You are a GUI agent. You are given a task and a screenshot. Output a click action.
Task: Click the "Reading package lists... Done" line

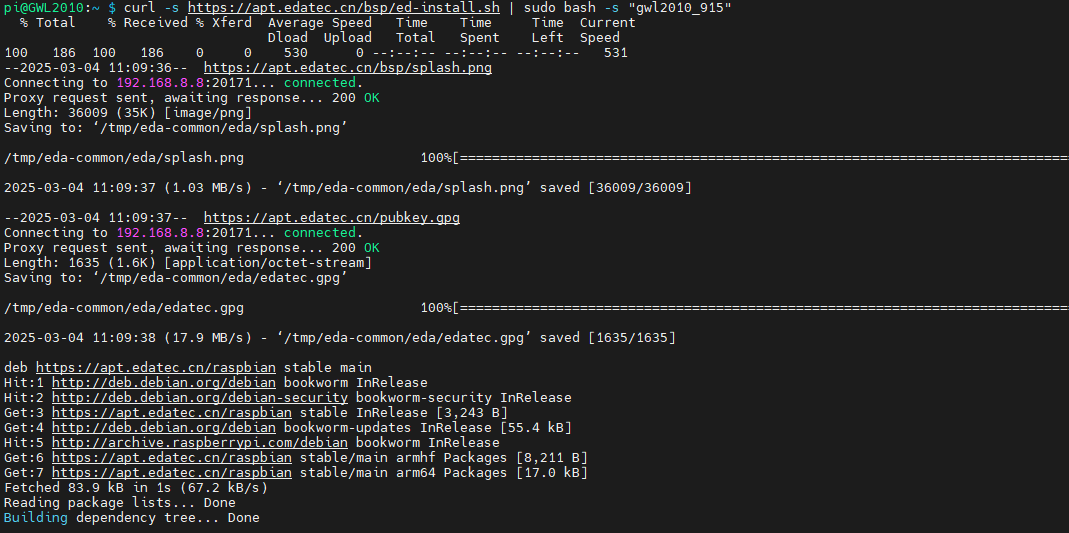click(x=119, y=503)
